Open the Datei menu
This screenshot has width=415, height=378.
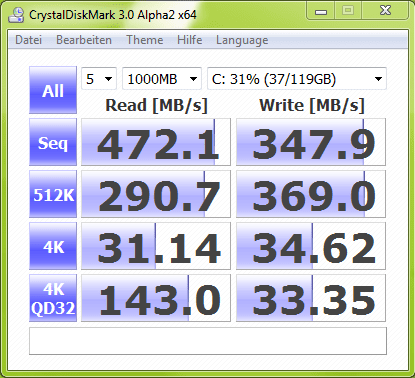29,40
